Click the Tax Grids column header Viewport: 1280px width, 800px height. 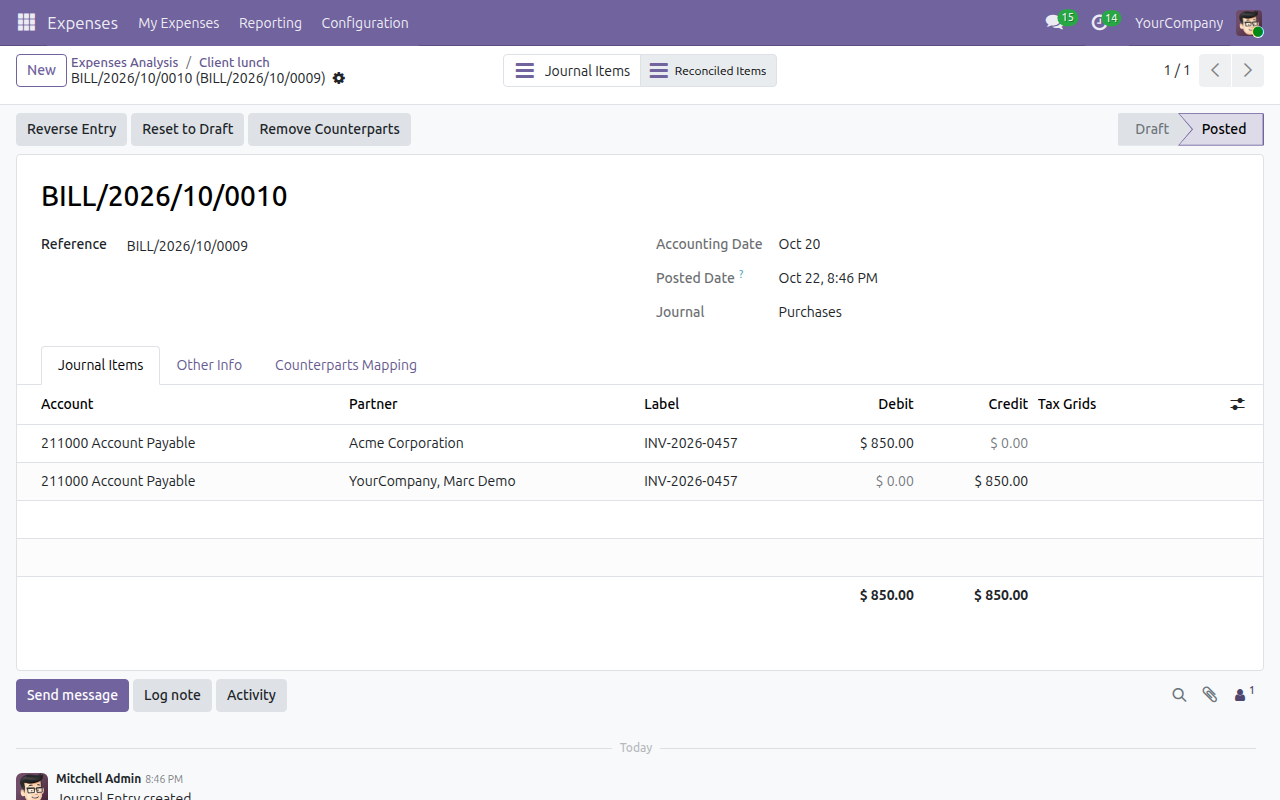1067,404
